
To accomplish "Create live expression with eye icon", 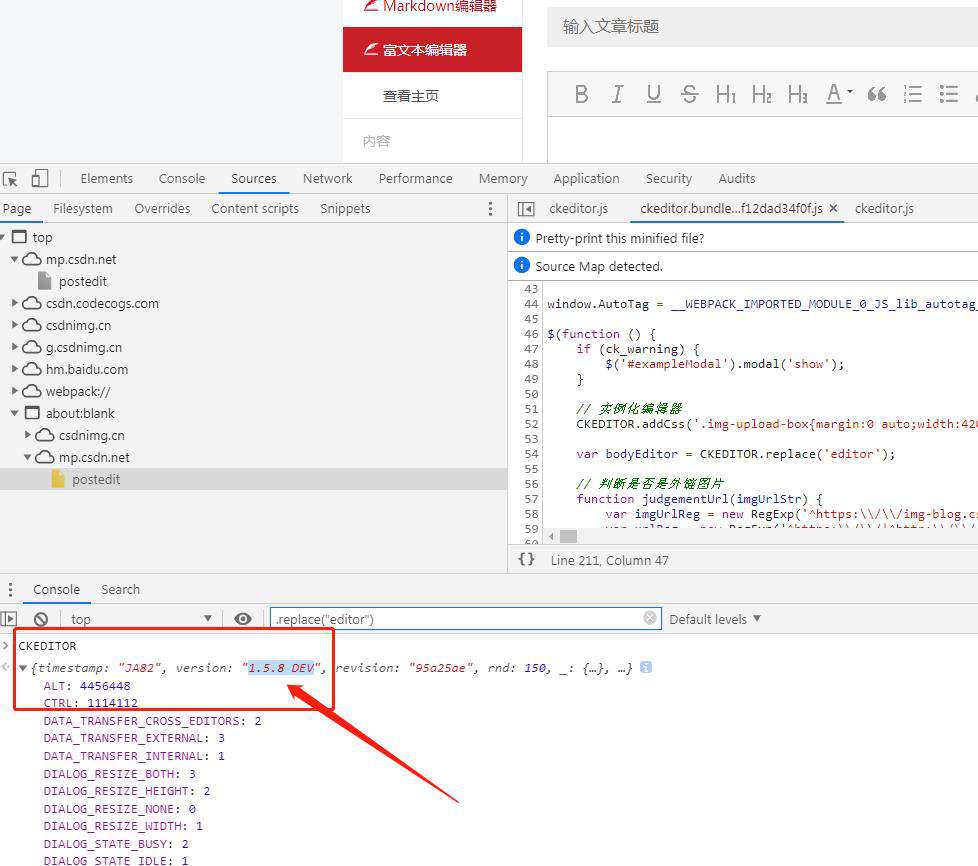I will [x=243, y=619].
